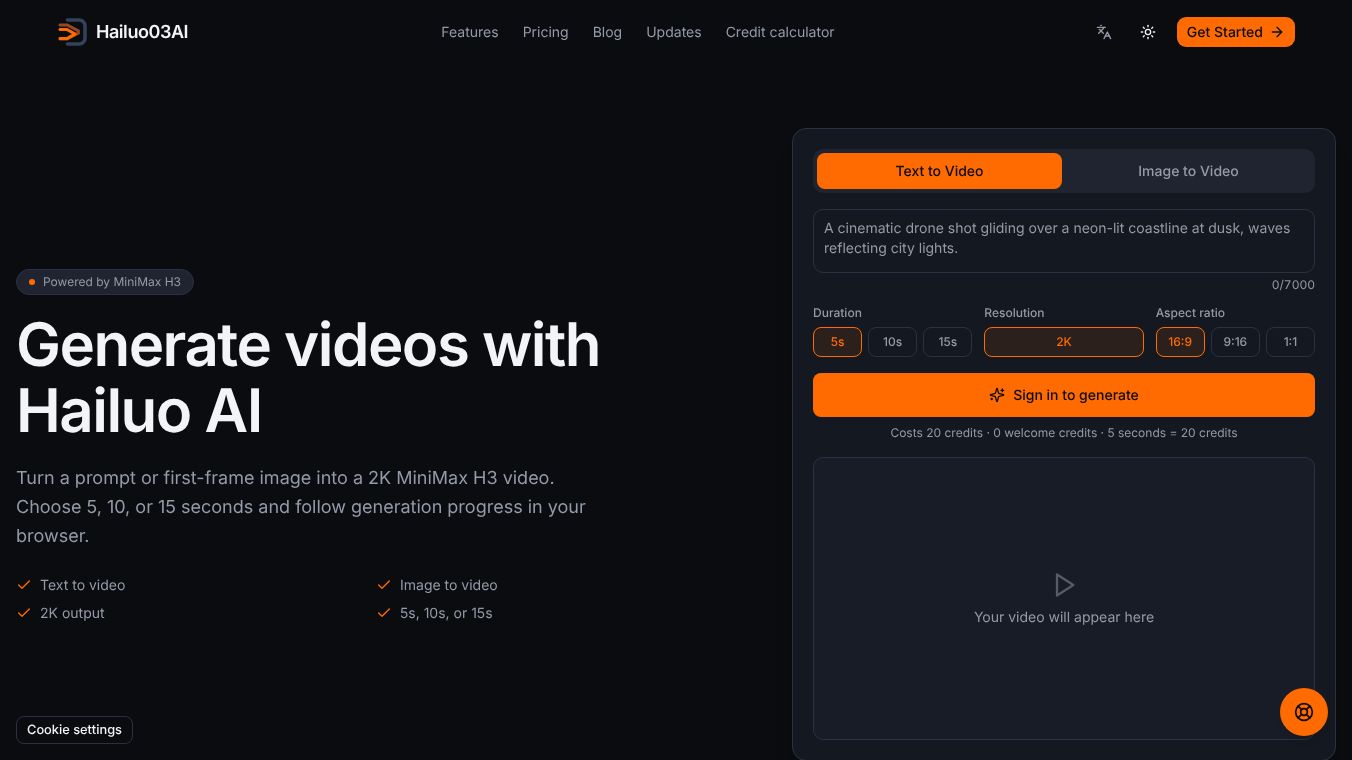Viewport: 1352px width, 760px height.
Task: Choose the 10s duration option
Action: pos(892,342)
